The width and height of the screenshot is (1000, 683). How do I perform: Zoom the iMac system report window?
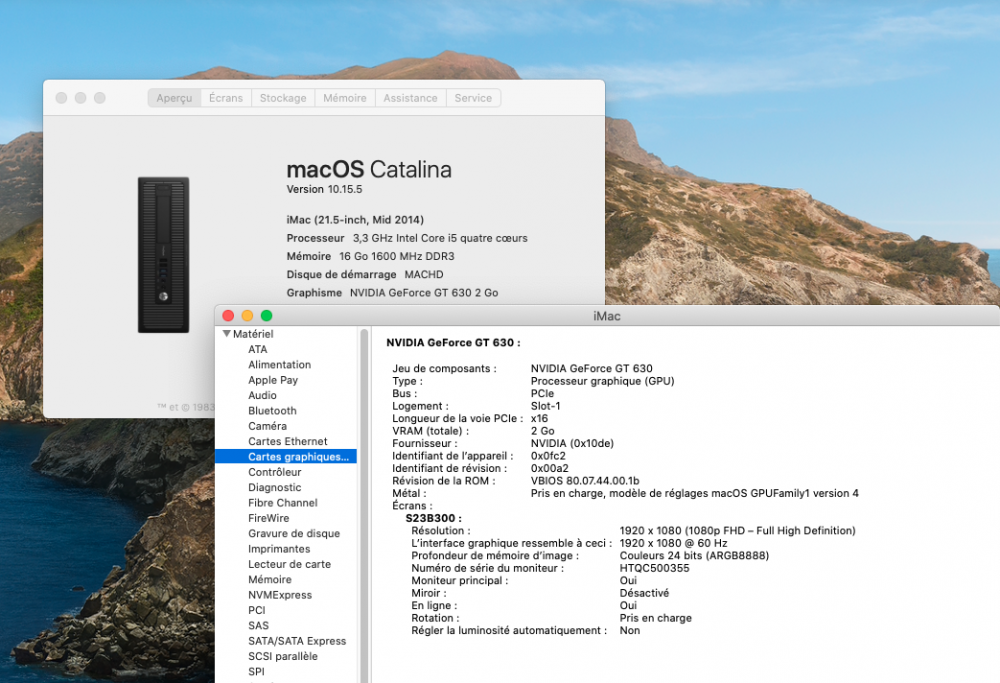tap(267, 316)
